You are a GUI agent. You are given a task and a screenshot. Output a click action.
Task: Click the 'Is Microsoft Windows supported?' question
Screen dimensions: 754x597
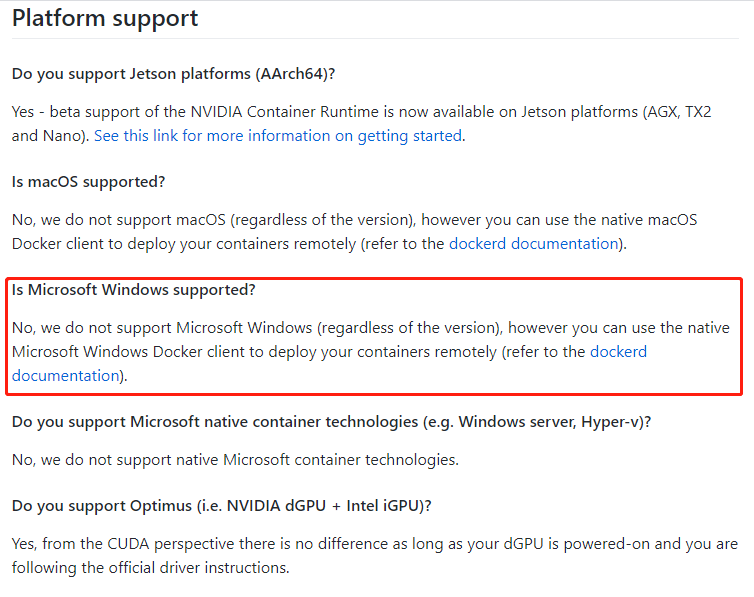(134, 290)
